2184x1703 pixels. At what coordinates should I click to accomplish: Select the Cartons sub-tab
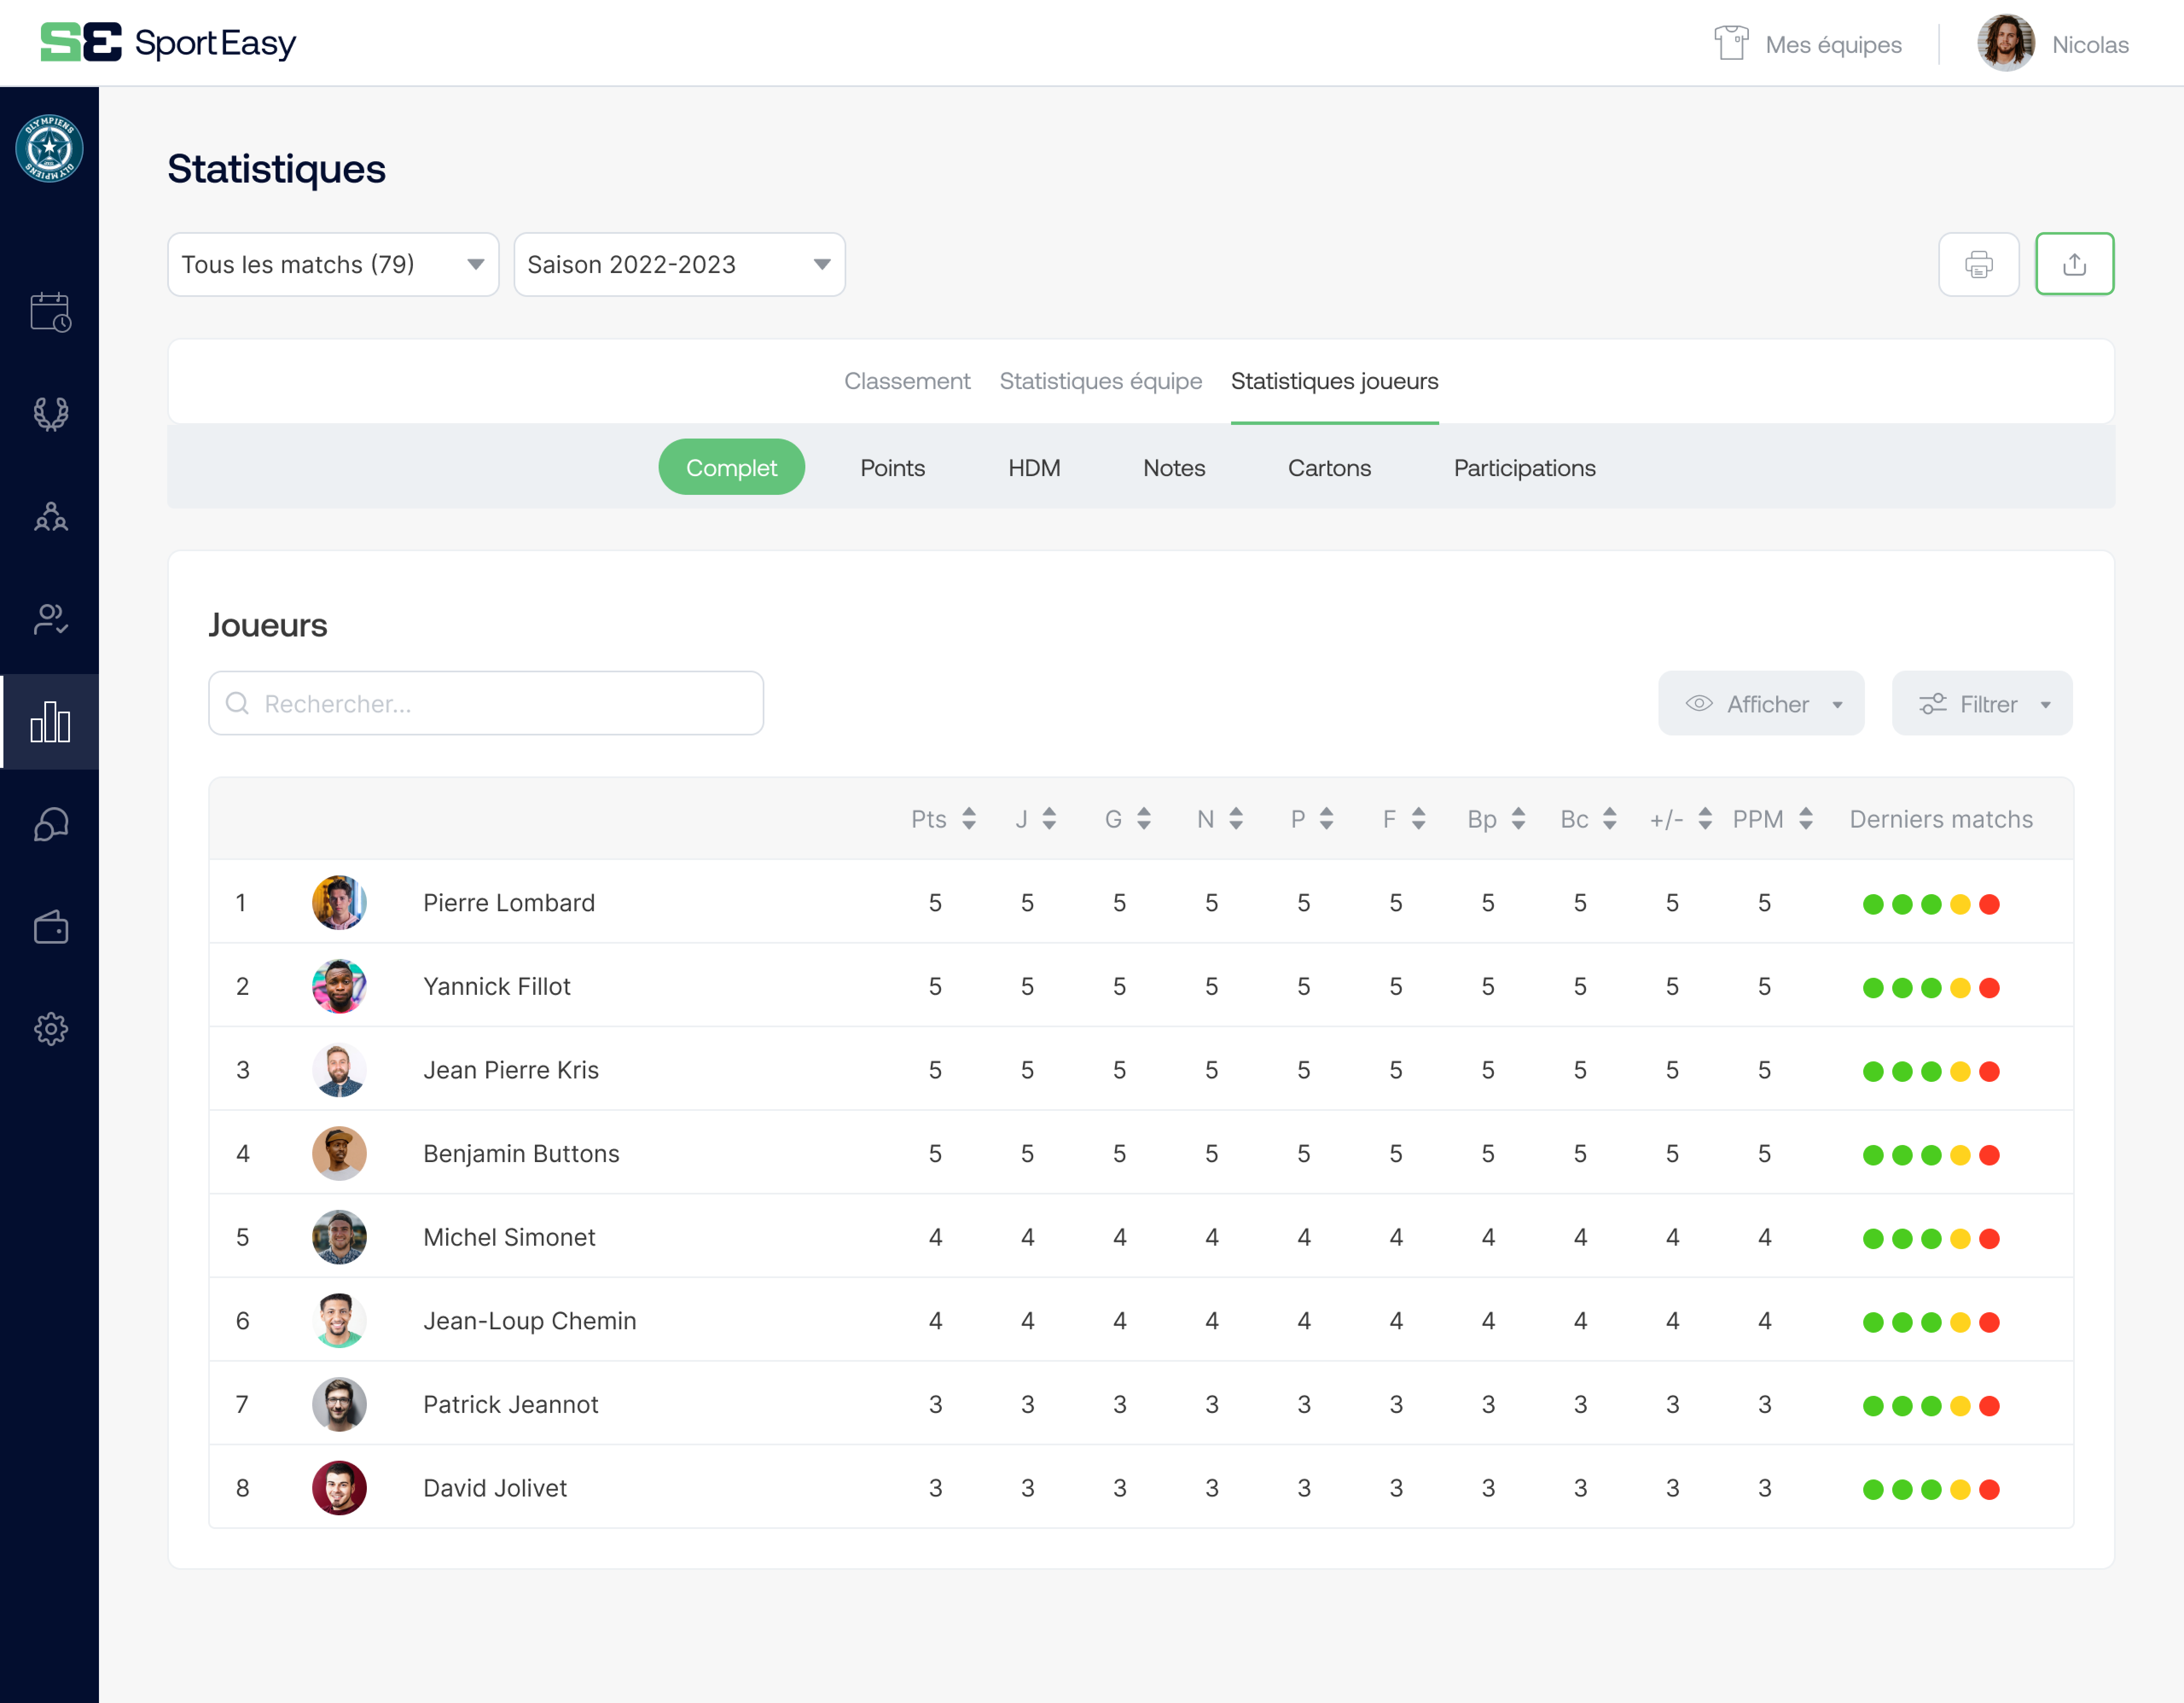point(1329,468)
